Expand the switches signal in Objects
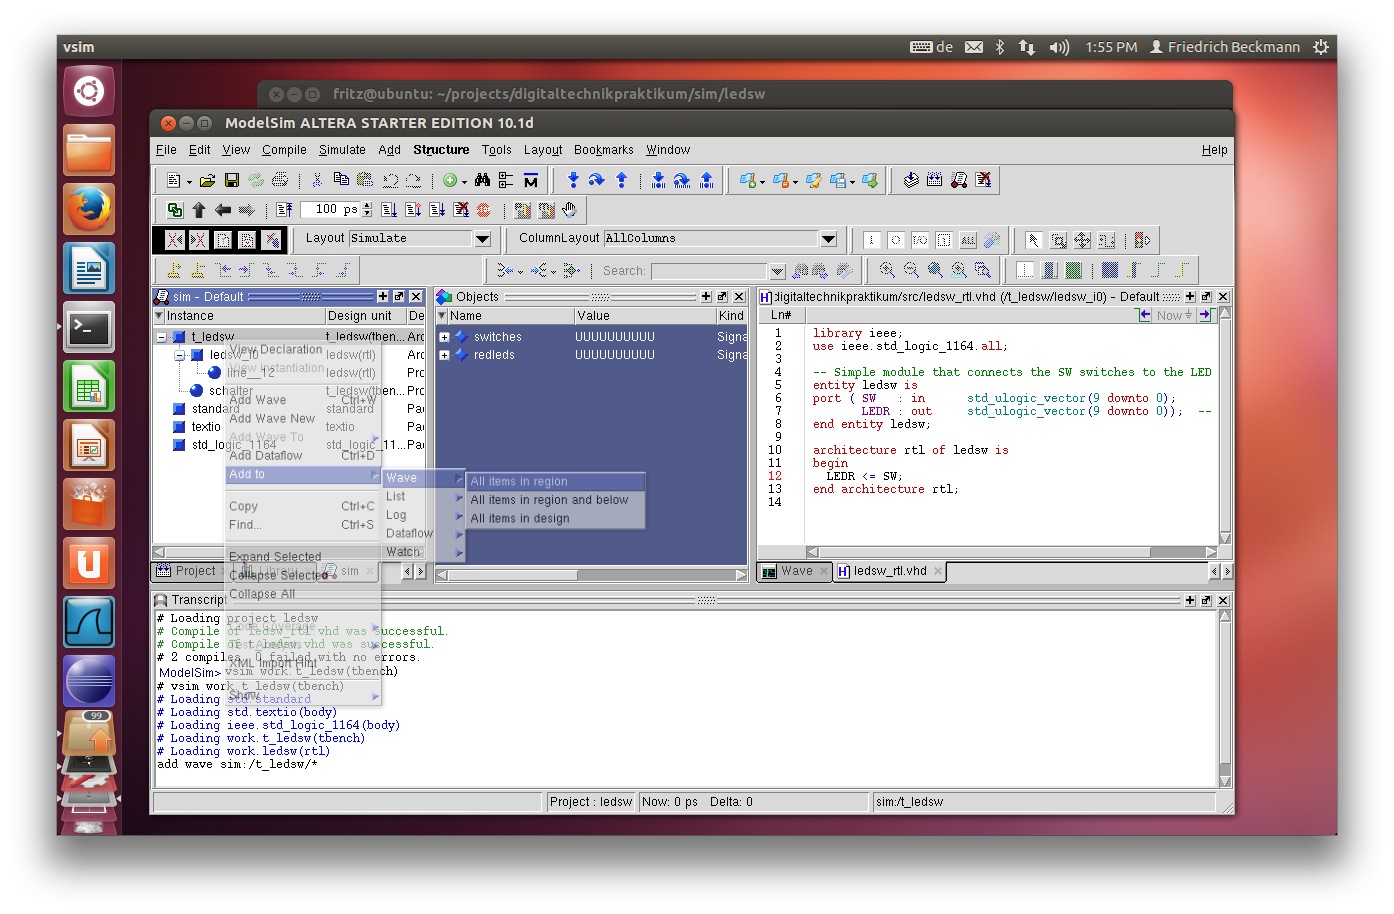The image size is (1394, 914). click(x=444, y=337)
